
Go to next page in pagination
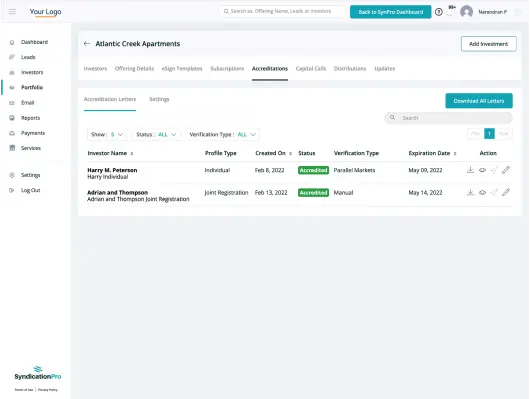[503, 134]
